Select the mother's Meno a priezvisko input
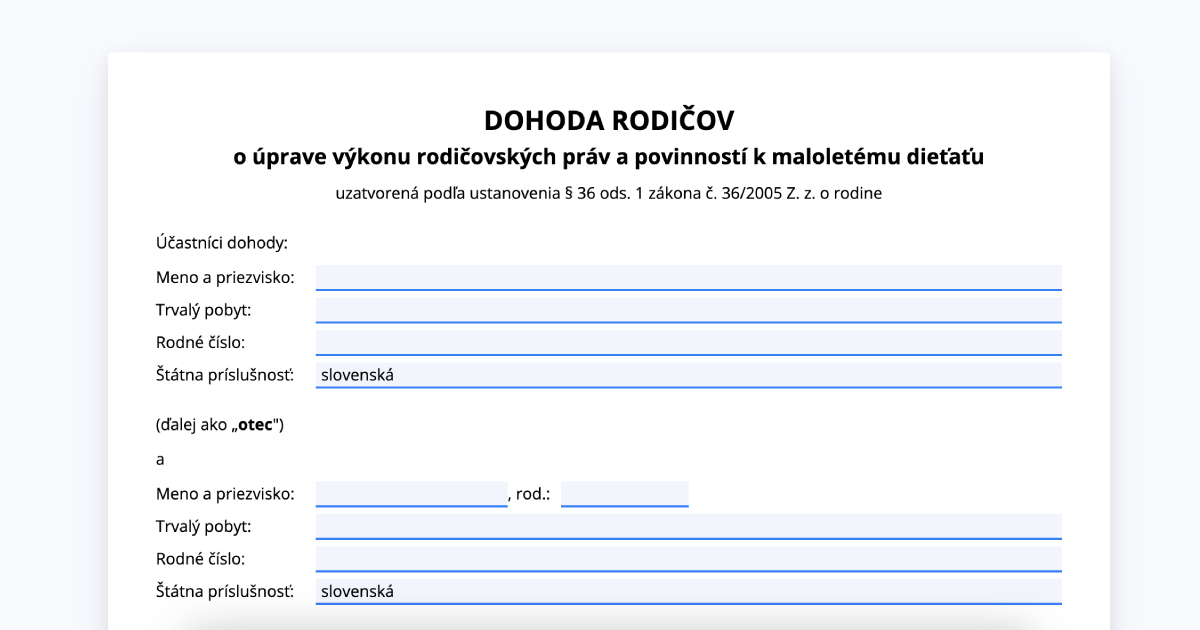 tap(410, 493)
